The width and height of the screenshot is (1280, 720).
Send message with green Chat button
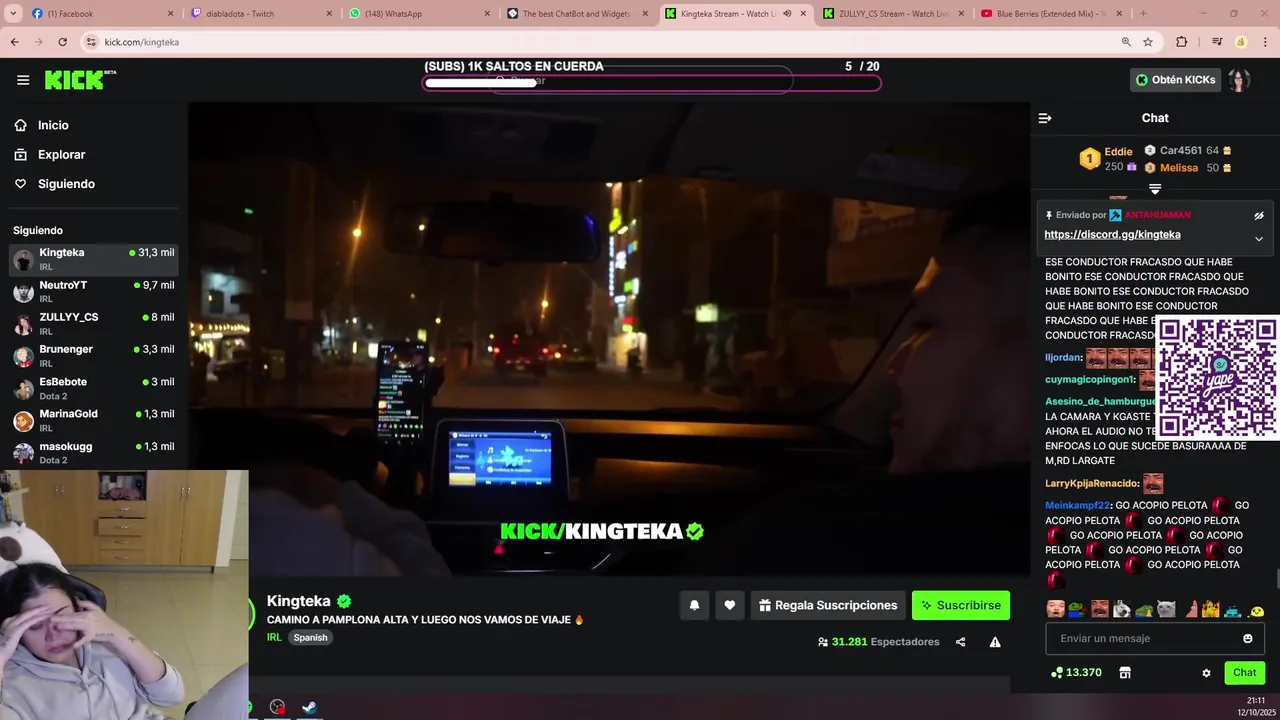tap(1244, 673)
